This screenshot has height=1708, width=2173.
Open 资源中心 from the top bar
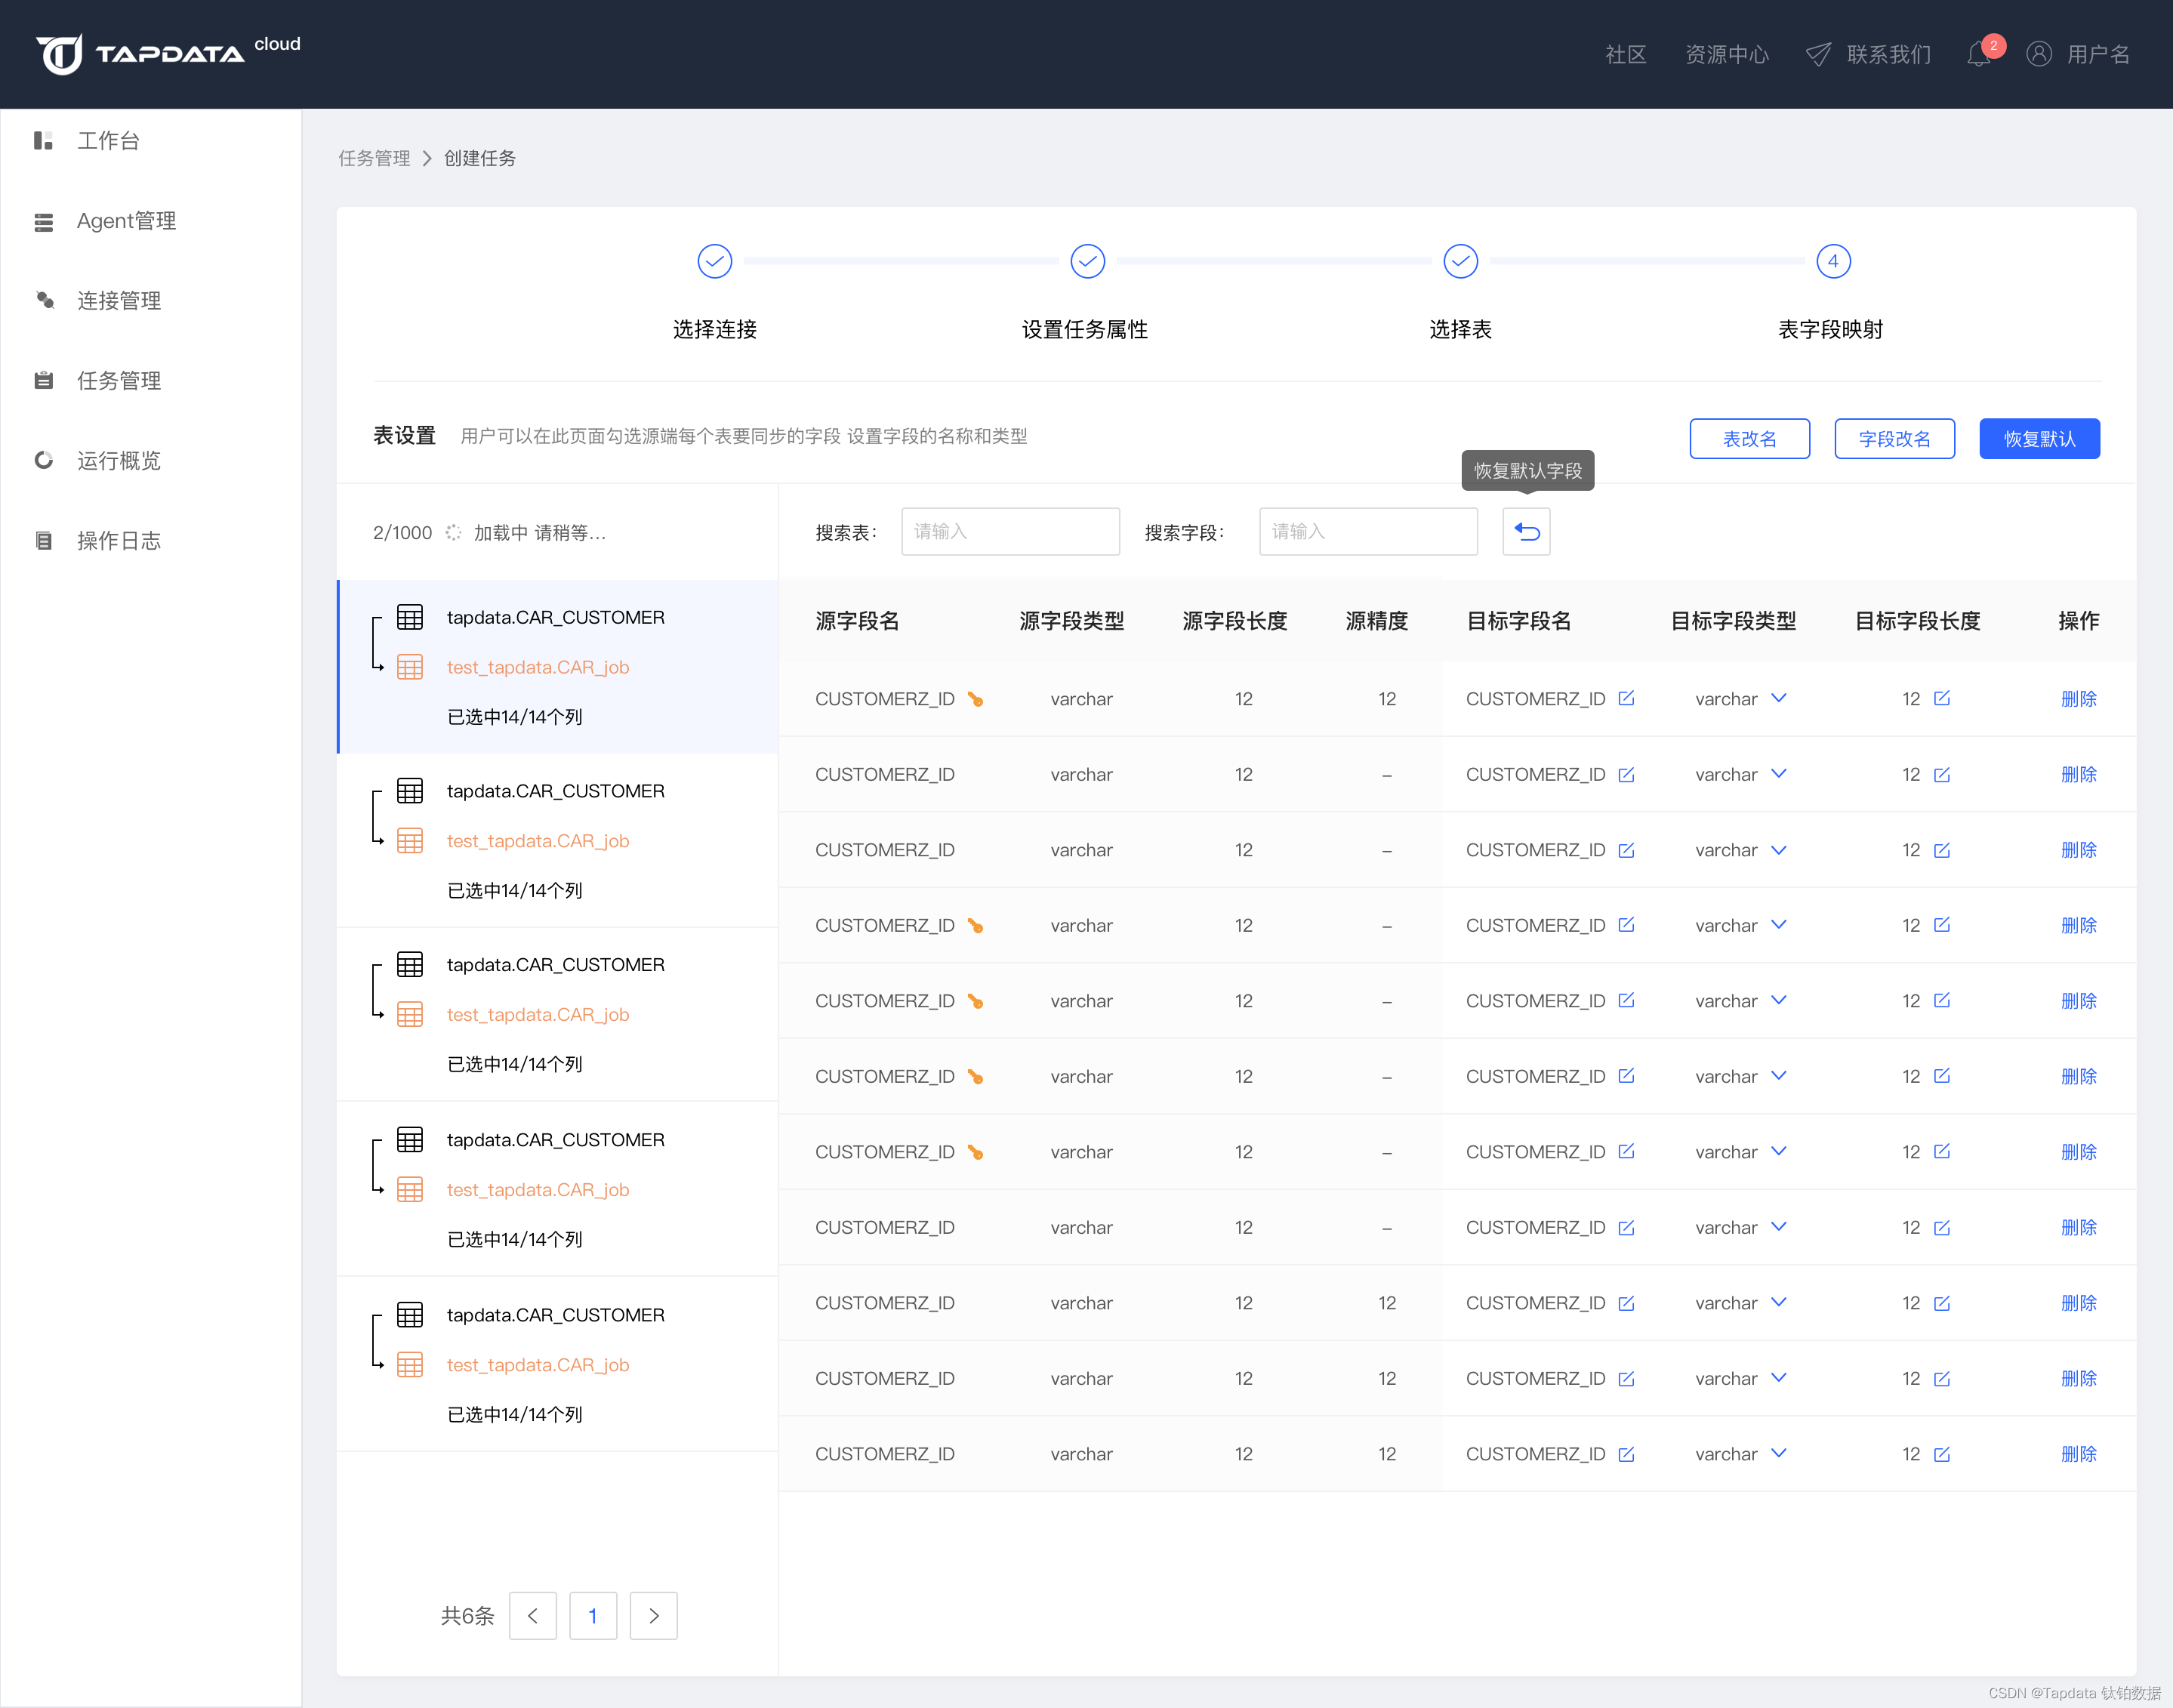[1727, 54]
